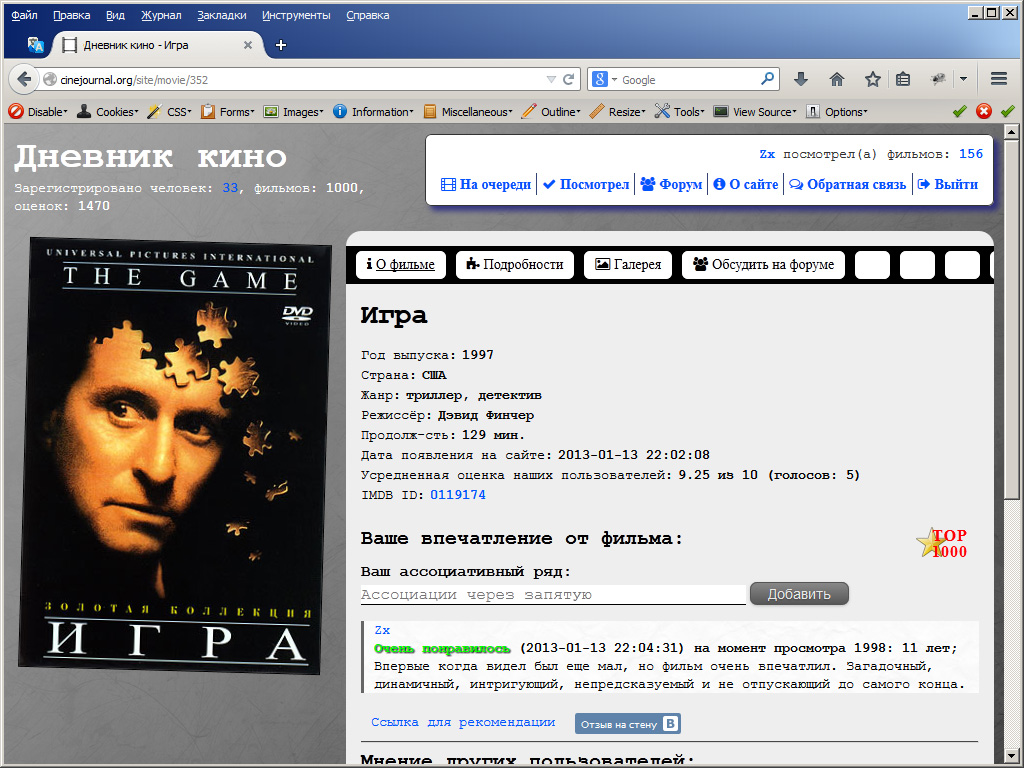Open the search engine selector dropdown

(x=604, y=79)
